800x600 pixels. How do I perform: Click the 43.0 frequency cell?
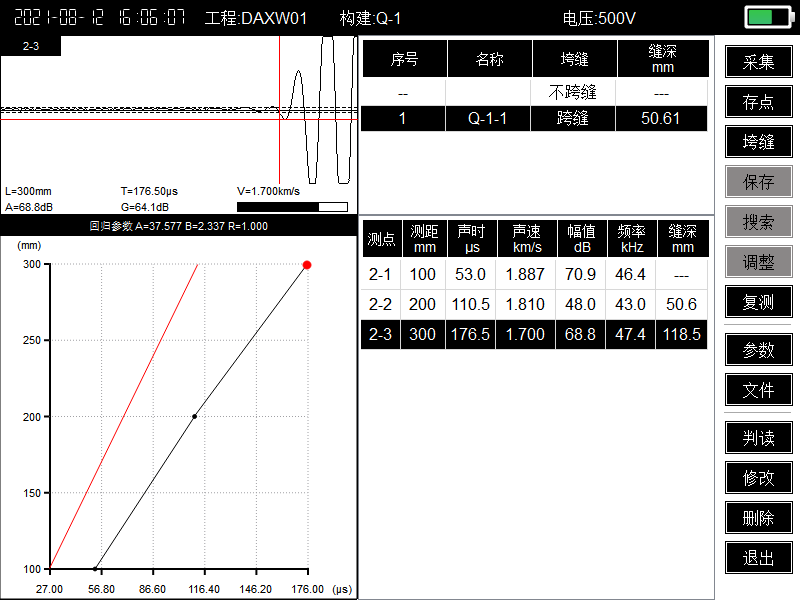pos(631,305)
